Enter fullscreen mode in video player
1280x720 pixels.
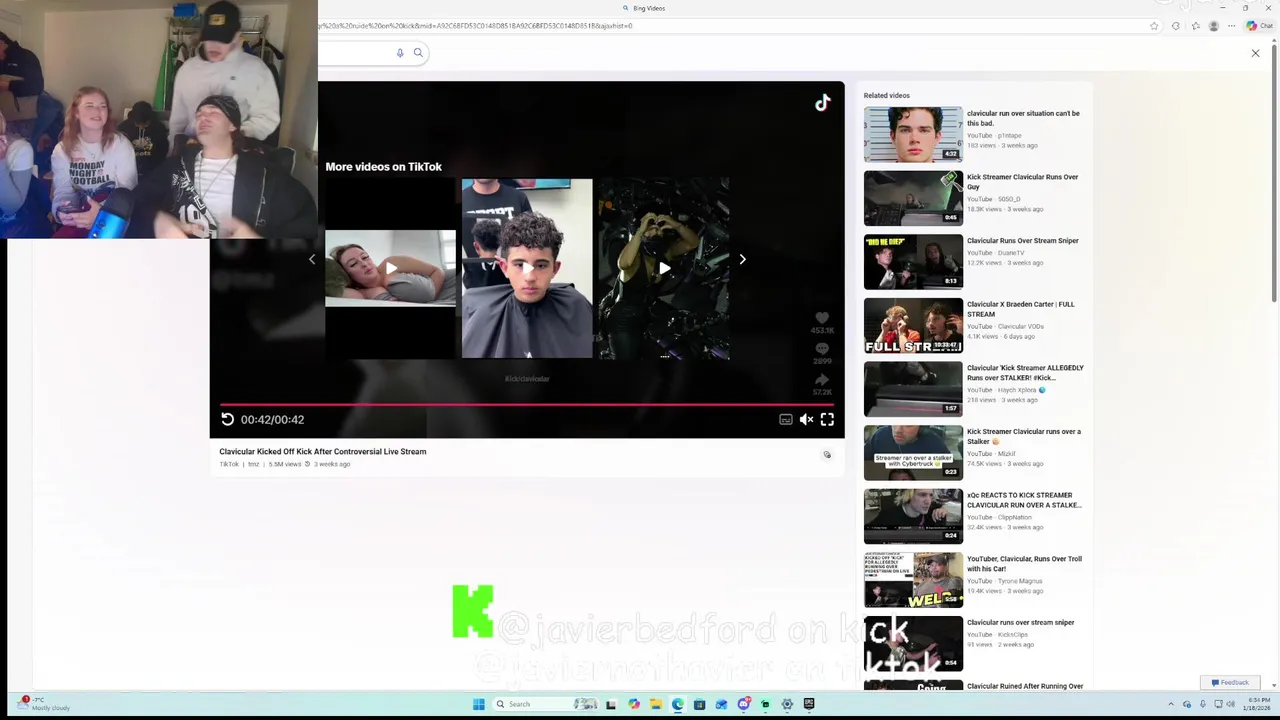(827, 420)
